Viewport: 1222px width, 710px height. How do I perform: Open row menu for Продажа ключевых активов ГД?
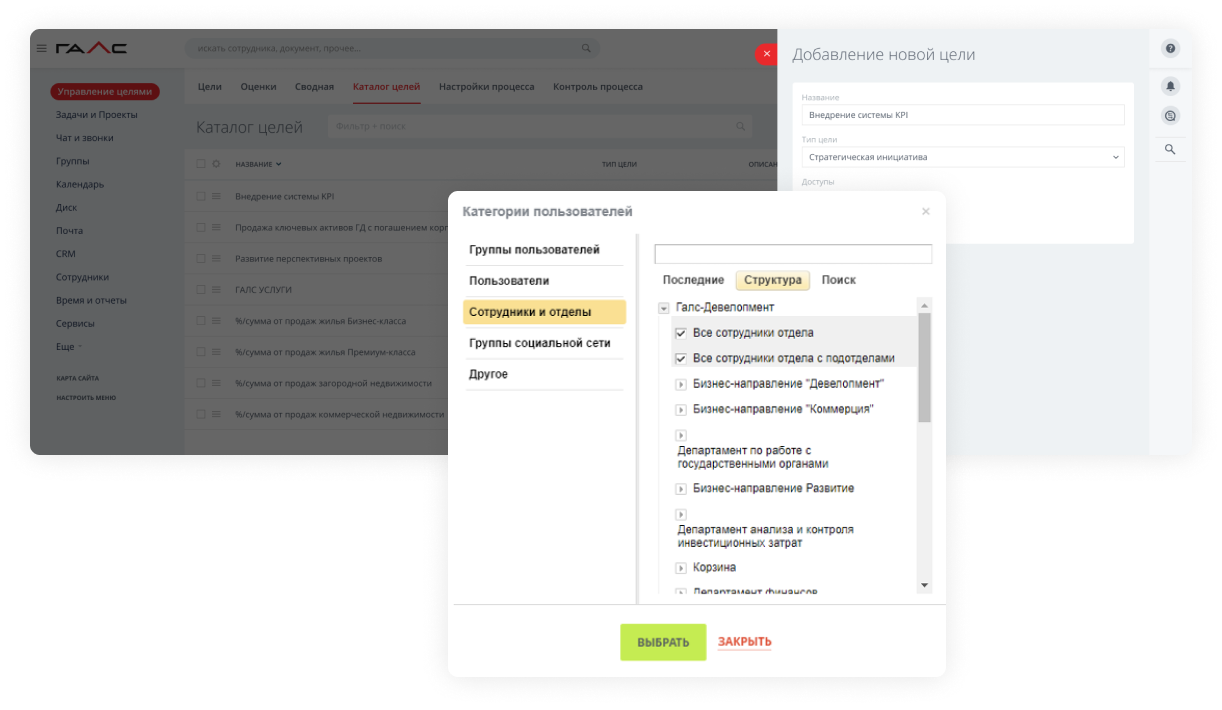[x=216, y=227]
